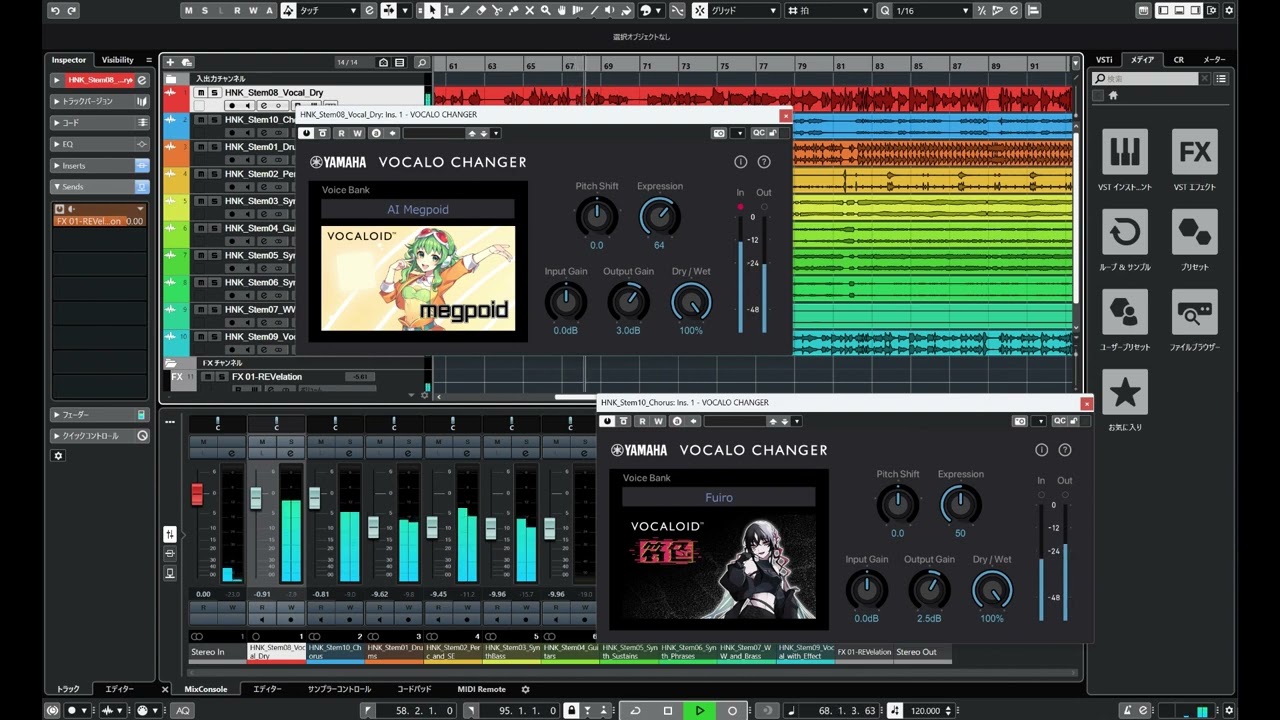This screenshot has height=720, width=1280.
Task: Switch to Visibility tab
Action: (x=118, y=60)
